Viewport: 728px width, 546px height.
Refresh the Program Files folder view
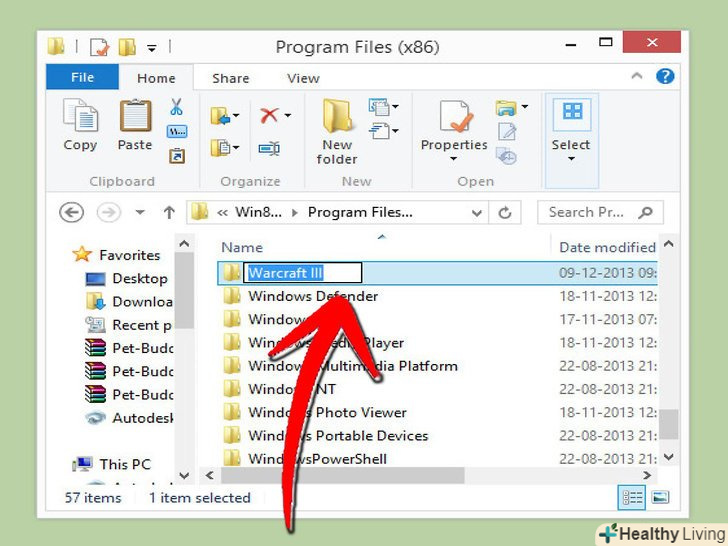click(505, 213)
